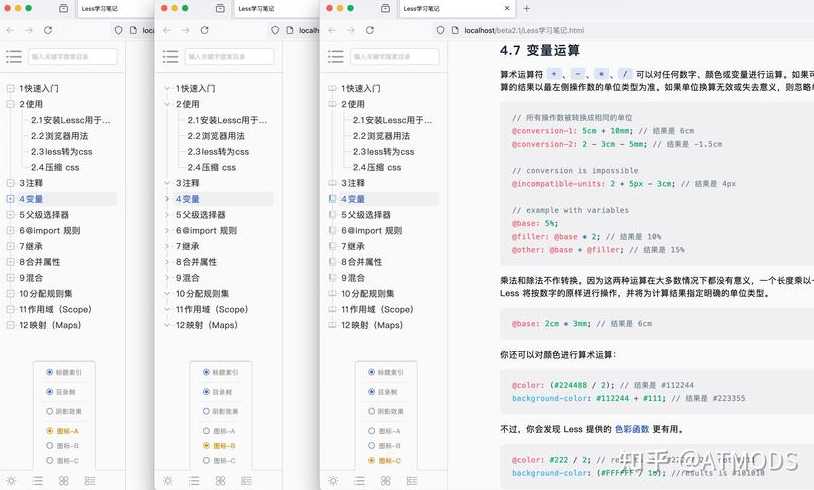Click the tree-list icon in middle window footer
Screen dimensions: 814x490
[247, 481]
